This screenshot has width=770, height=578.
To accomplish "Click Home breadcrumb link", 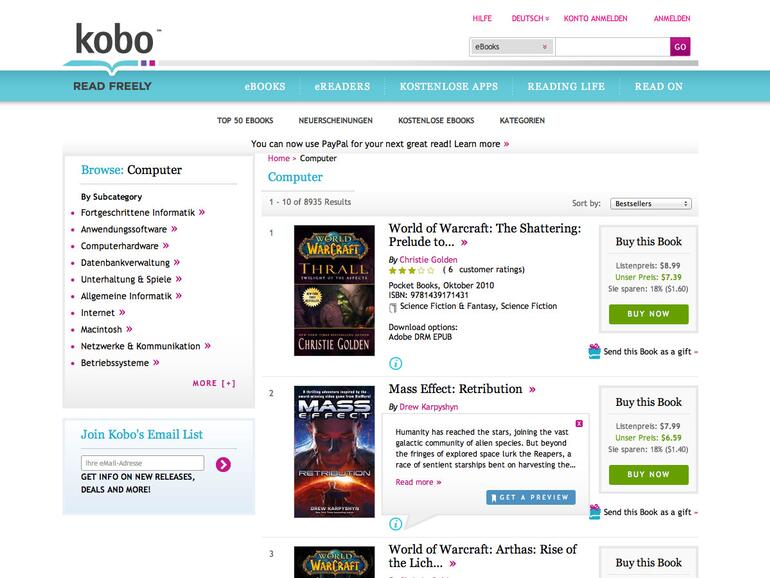I will (278, 158).
